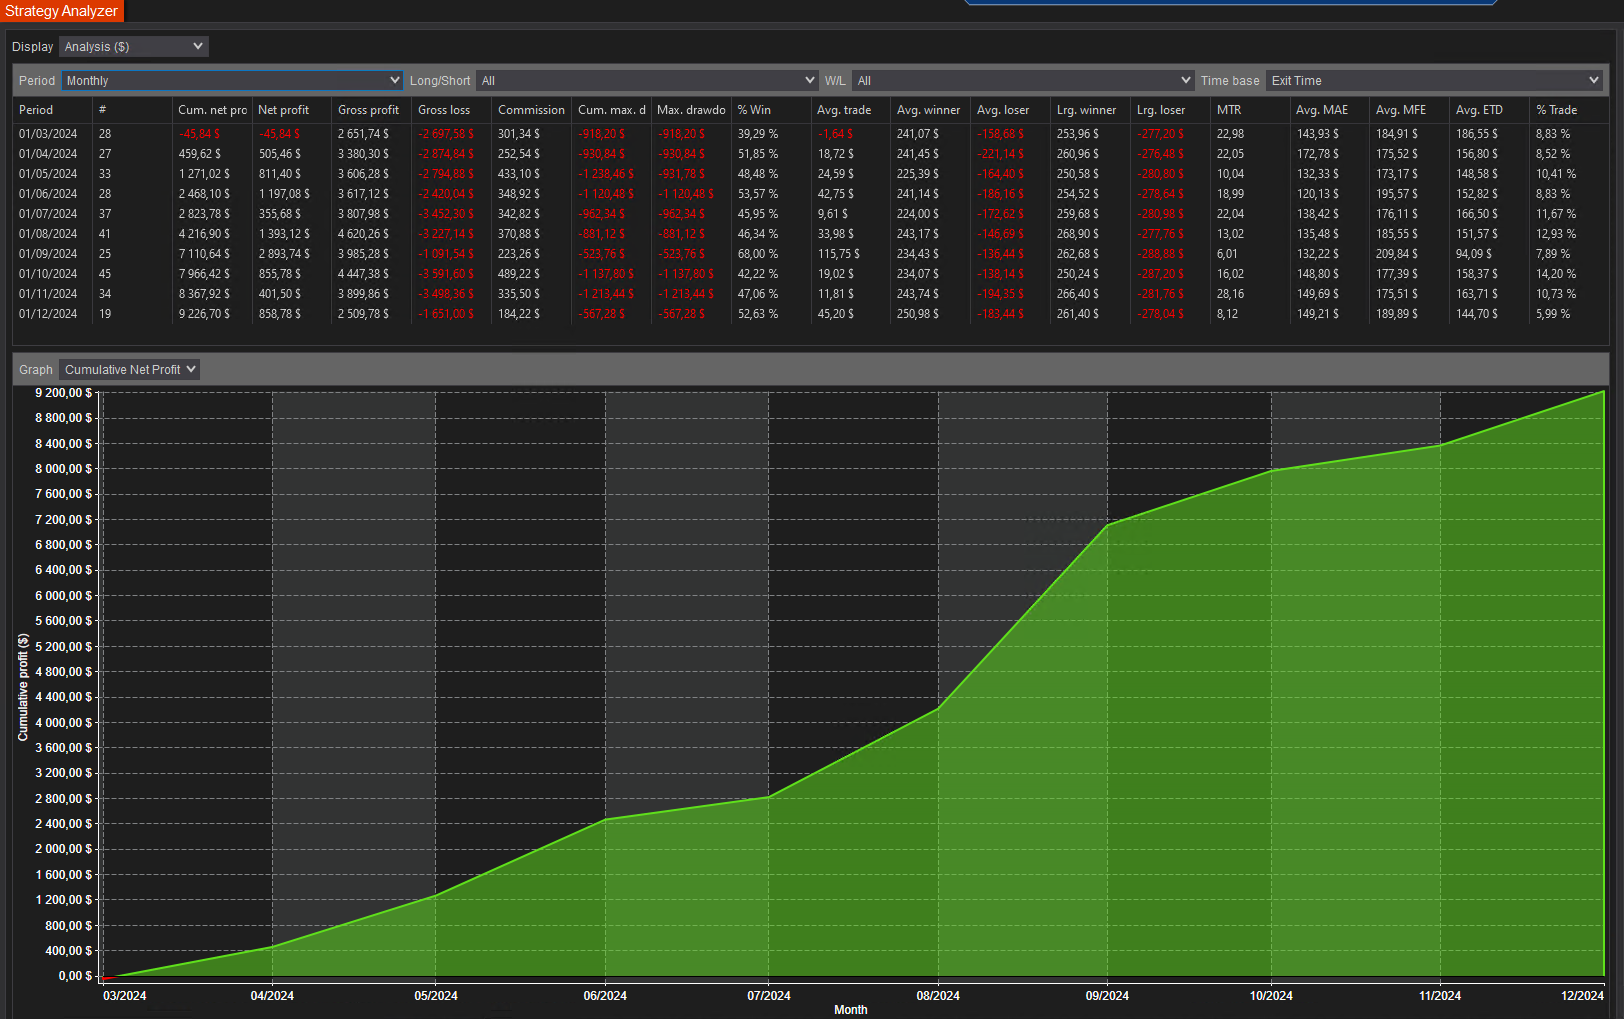
Task: Open the Display dropdown showing Analysis ($)
Action: pos(133,47)
